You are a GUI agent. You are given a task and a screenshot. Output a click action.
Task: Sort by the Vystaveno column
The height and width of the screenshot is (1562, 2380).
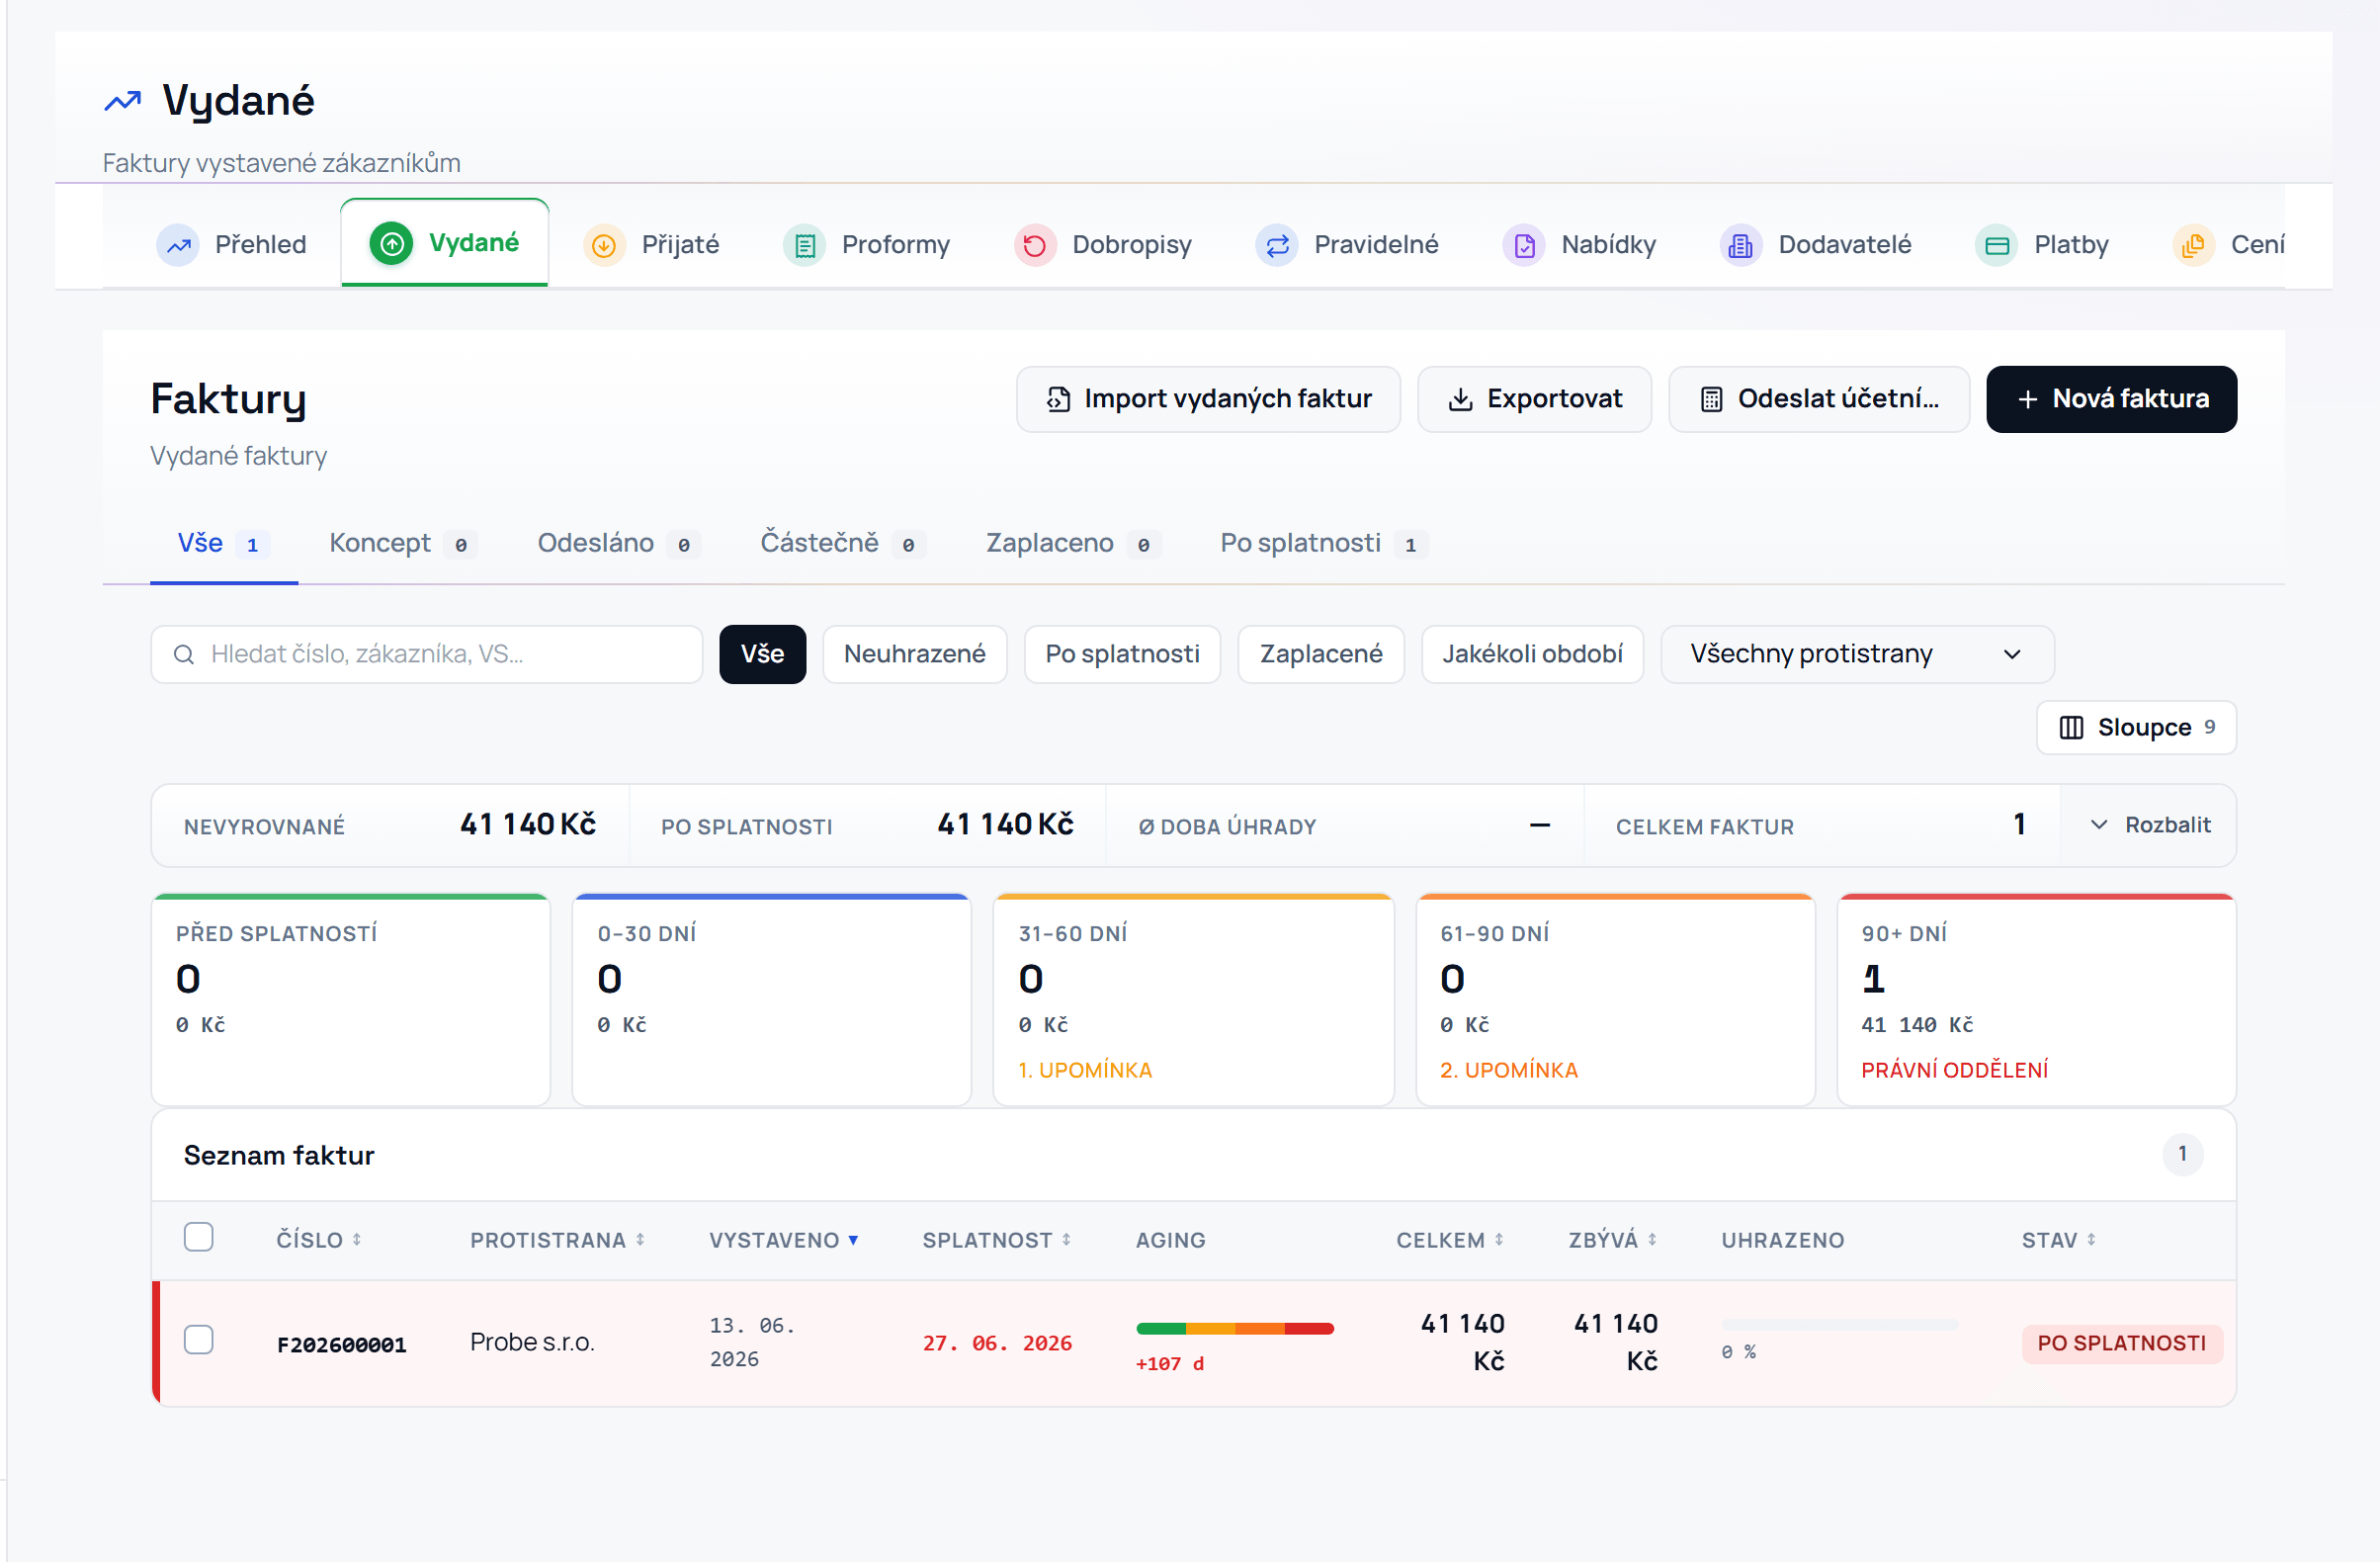(x=784, y=1240)
